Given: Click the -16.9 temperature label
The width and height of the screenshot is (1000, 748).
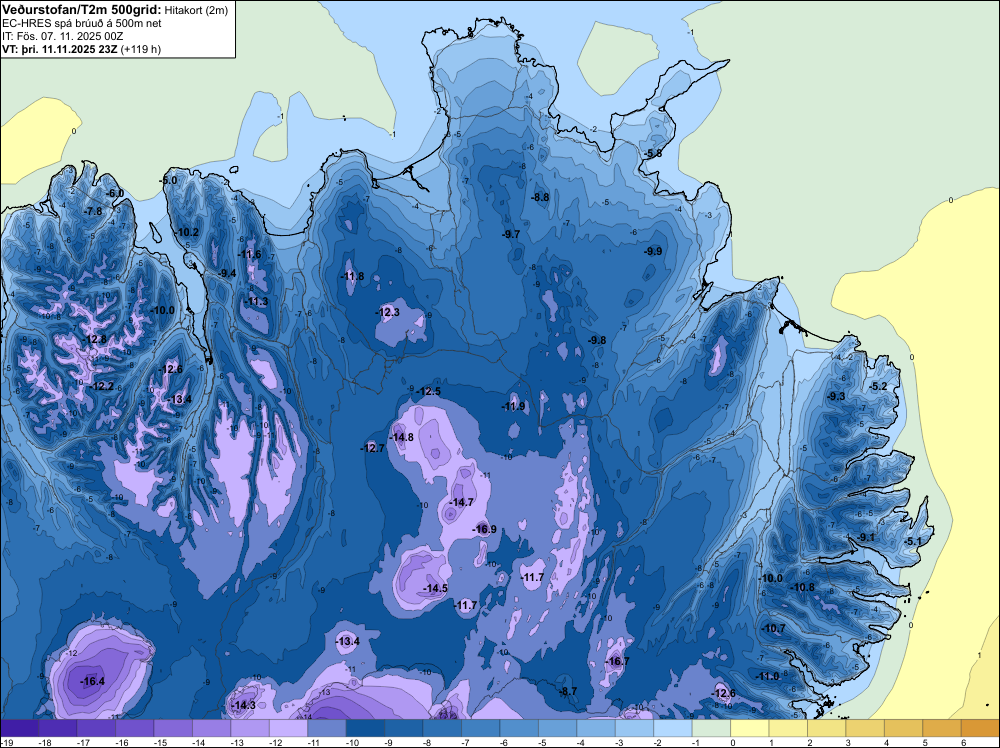Looking at the screenshot, I should click(484, 529).
